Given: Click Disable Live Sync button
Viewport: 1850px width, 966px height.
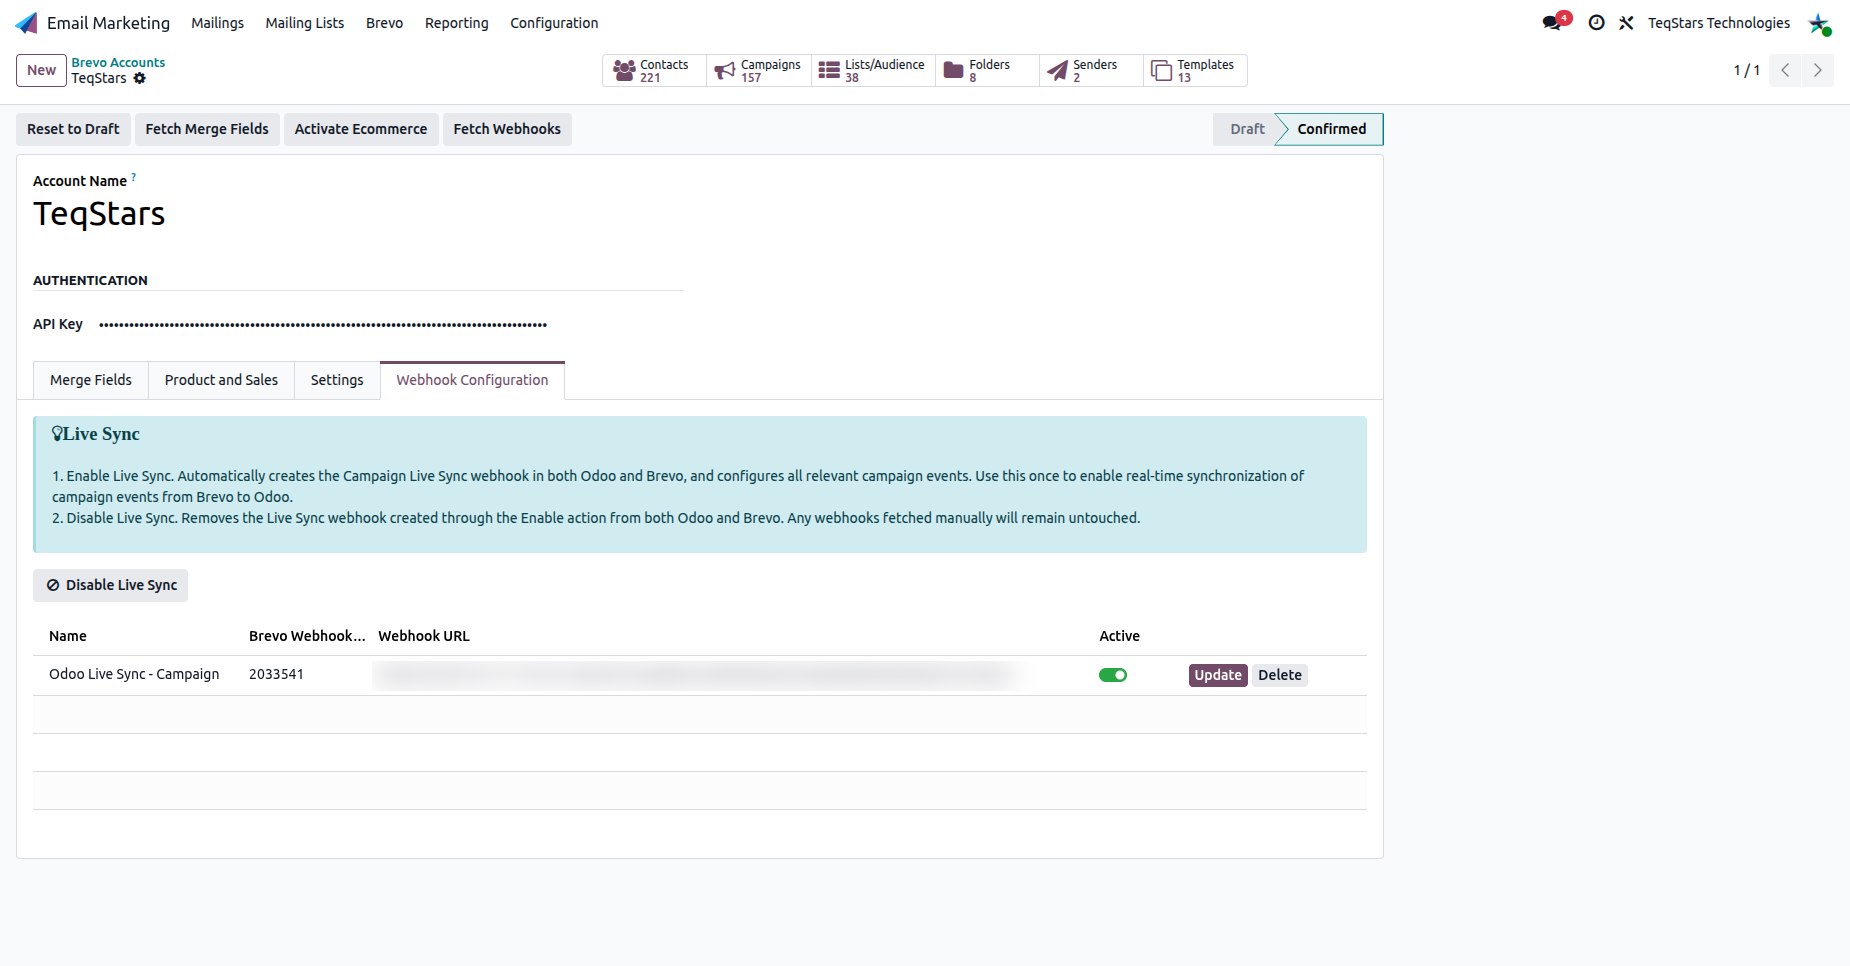Looking at the screenshot, I should (x=111, y=585).
